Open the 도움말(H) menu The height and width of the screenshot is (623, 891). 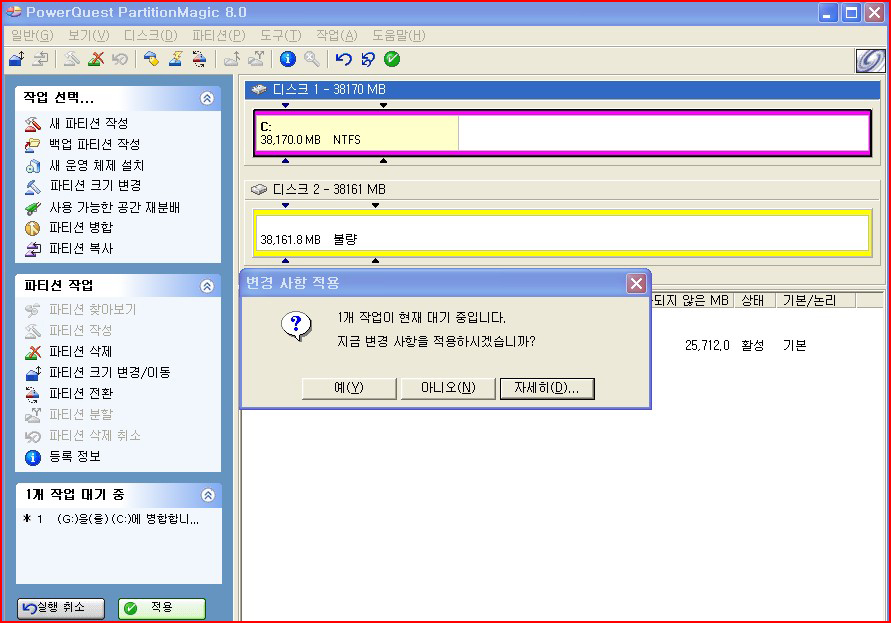coord(398,36)
